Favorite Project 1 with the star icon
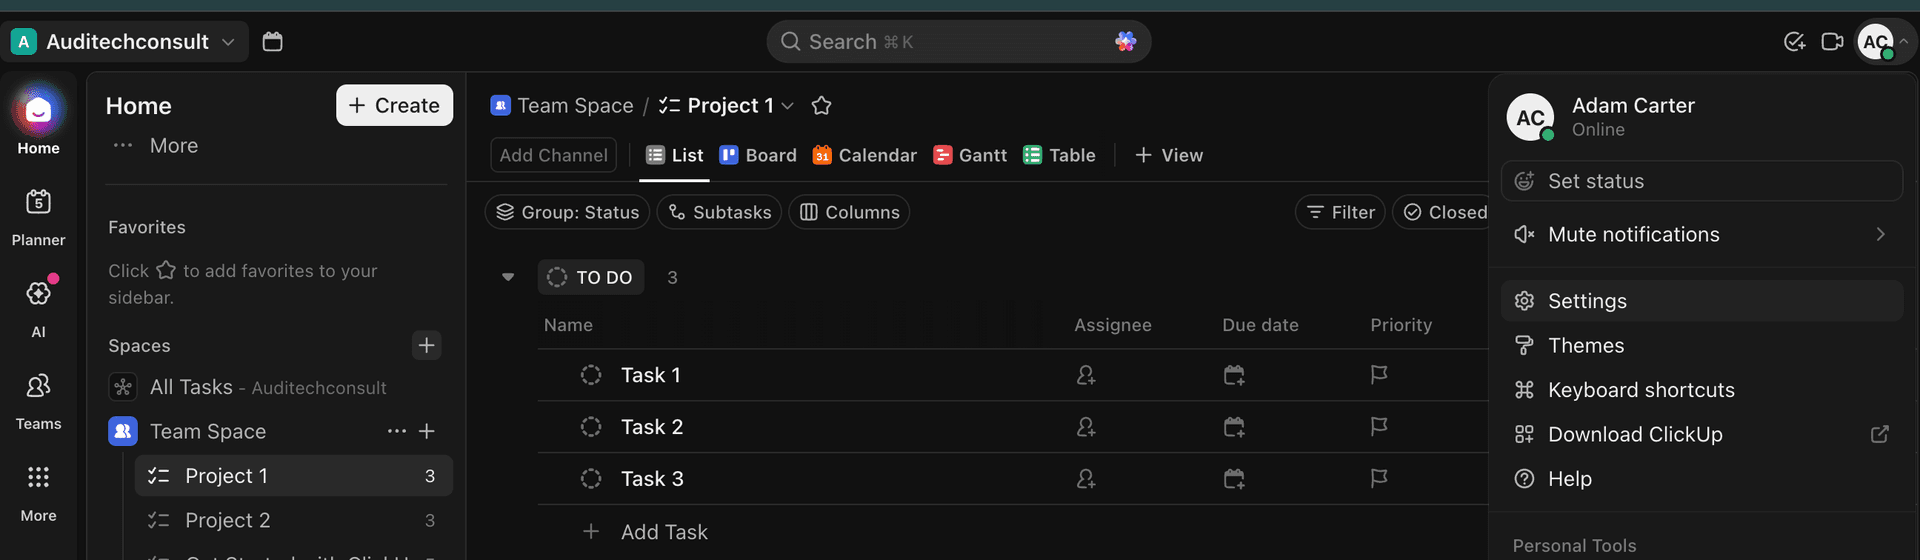 (821, 106)
